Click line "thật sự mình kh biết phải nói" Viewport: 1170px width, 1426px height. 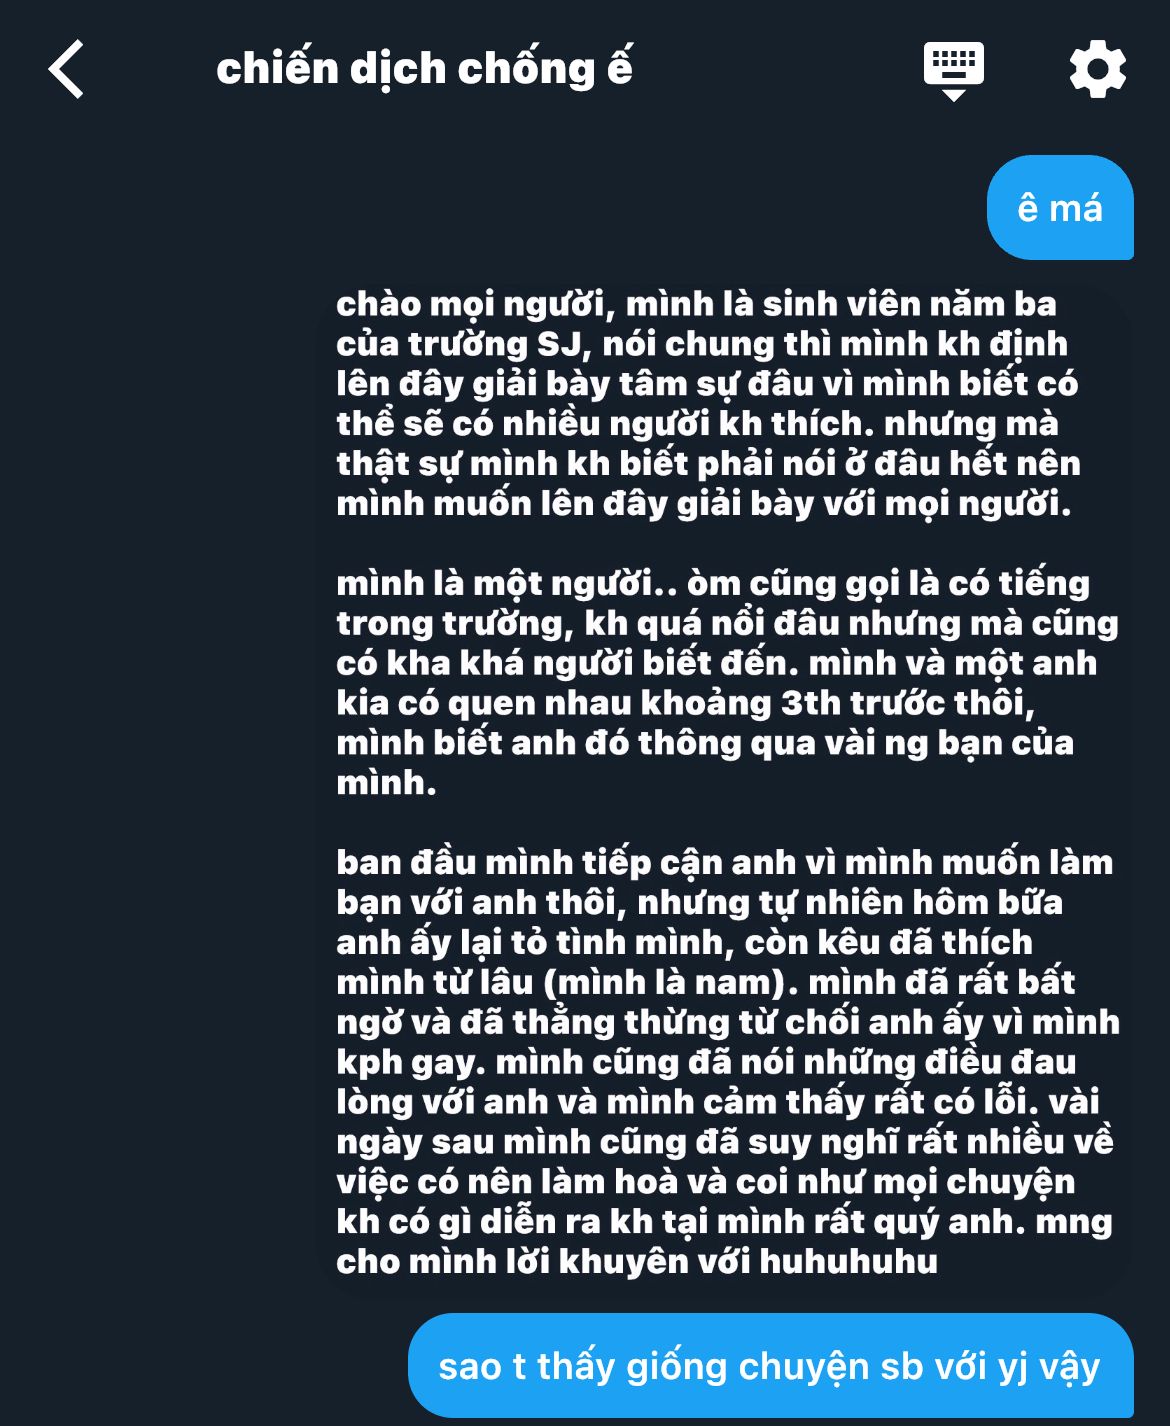coord(709,463)
